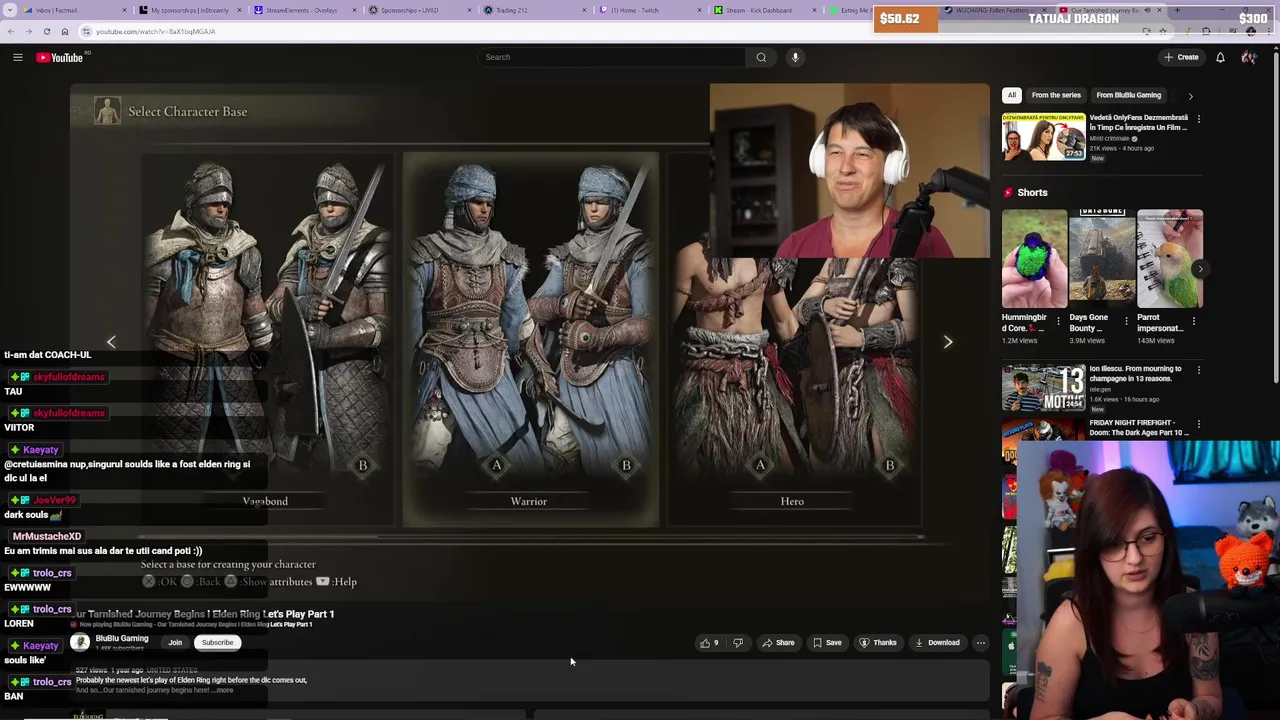Expand description with the ...more link
The height and width of the screenshot is (720, 1280).
click(x=224, y=690)
